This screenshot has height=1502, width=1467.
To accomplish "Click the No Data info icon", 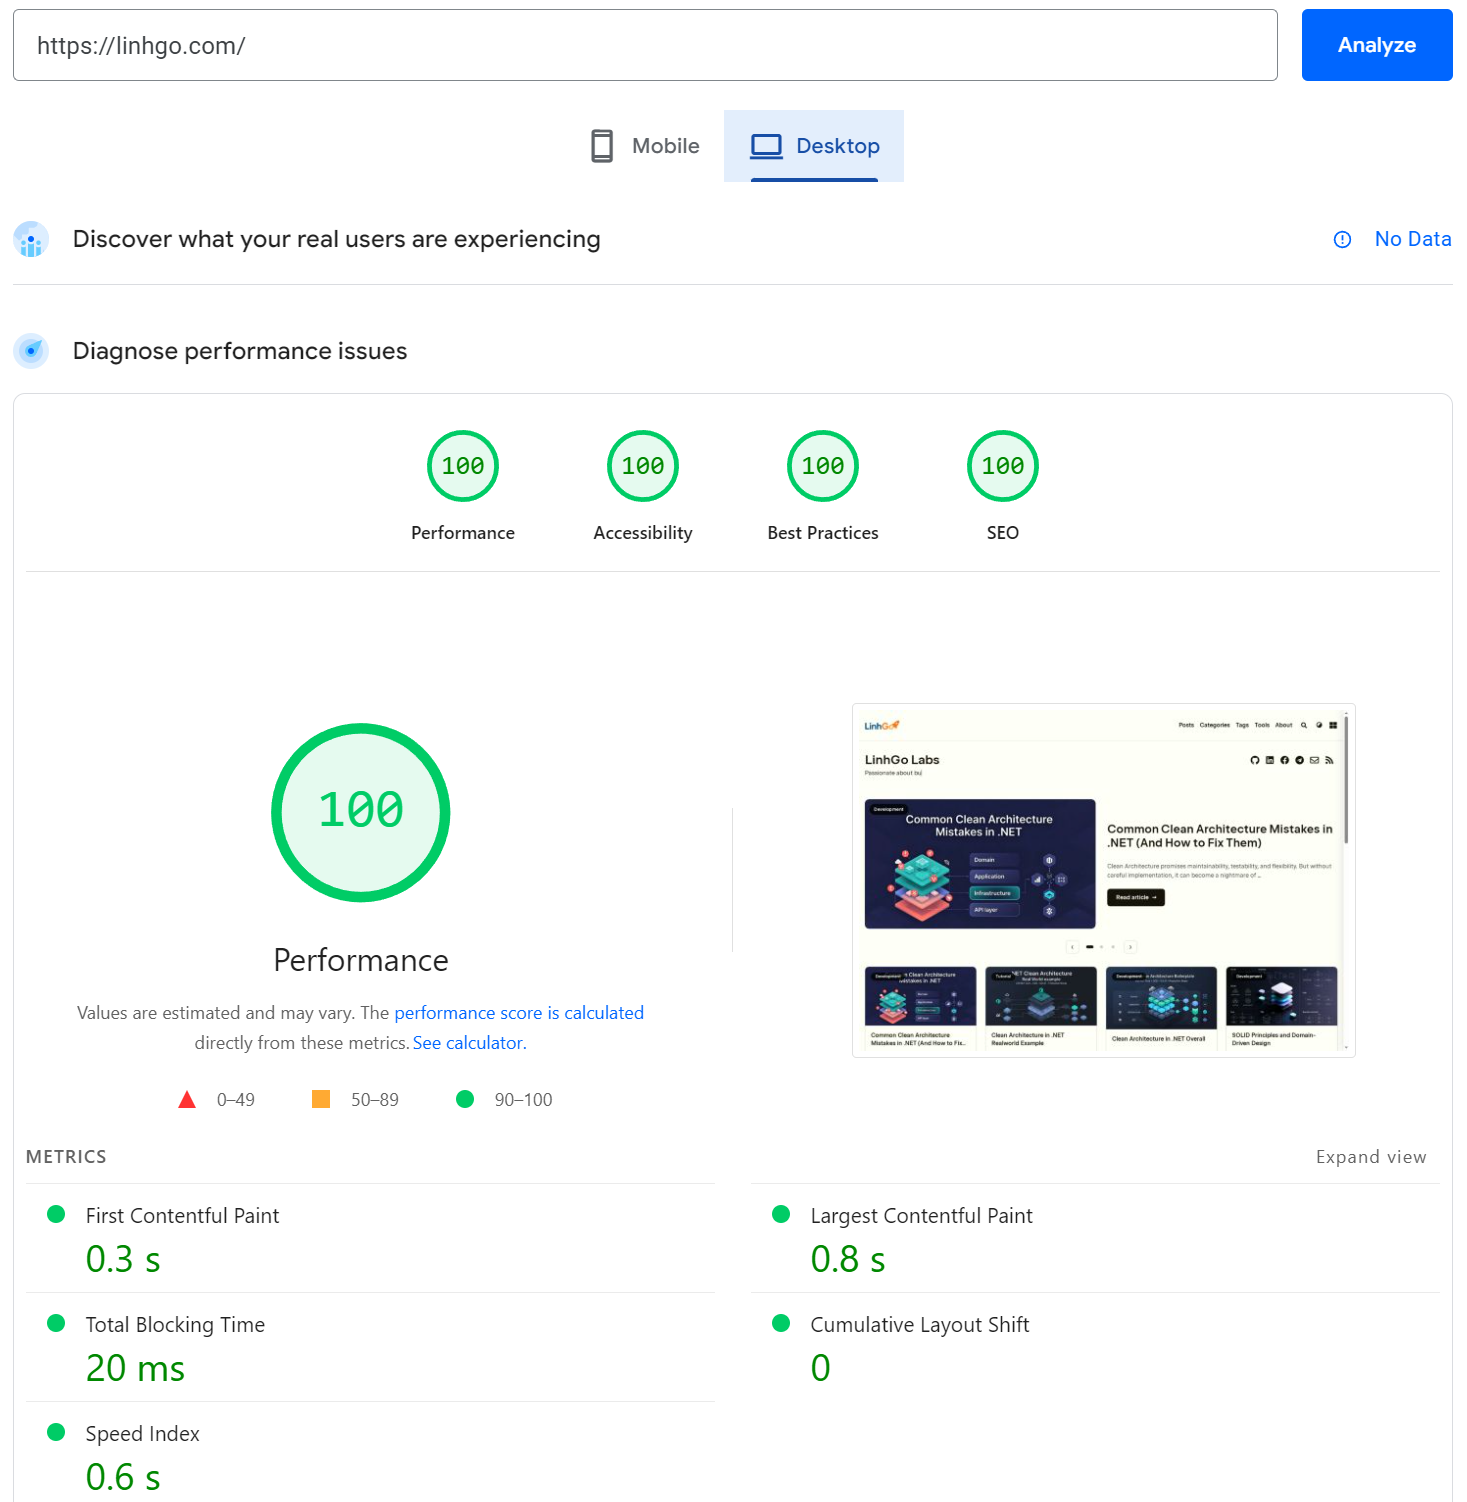I will click(x=1342, y=240).
